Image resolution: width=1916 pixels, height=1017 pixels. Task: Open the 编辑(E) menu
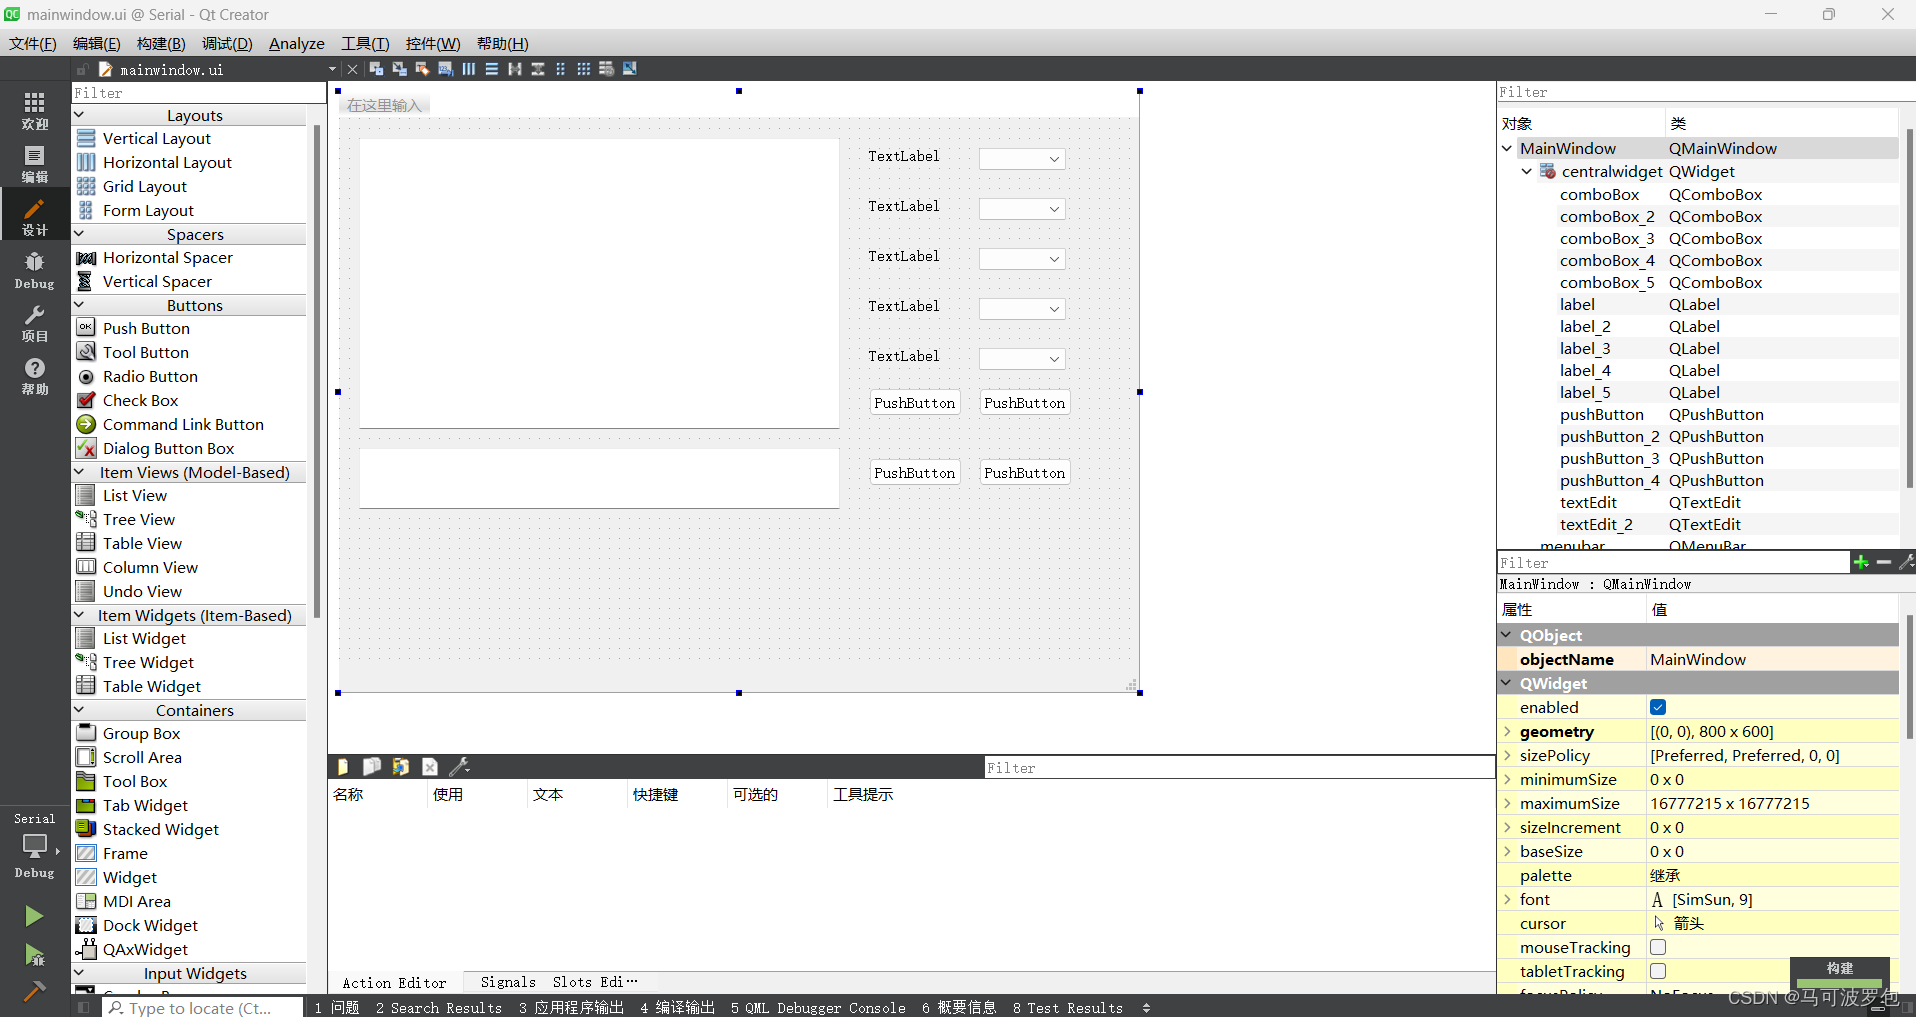[96, 43]
